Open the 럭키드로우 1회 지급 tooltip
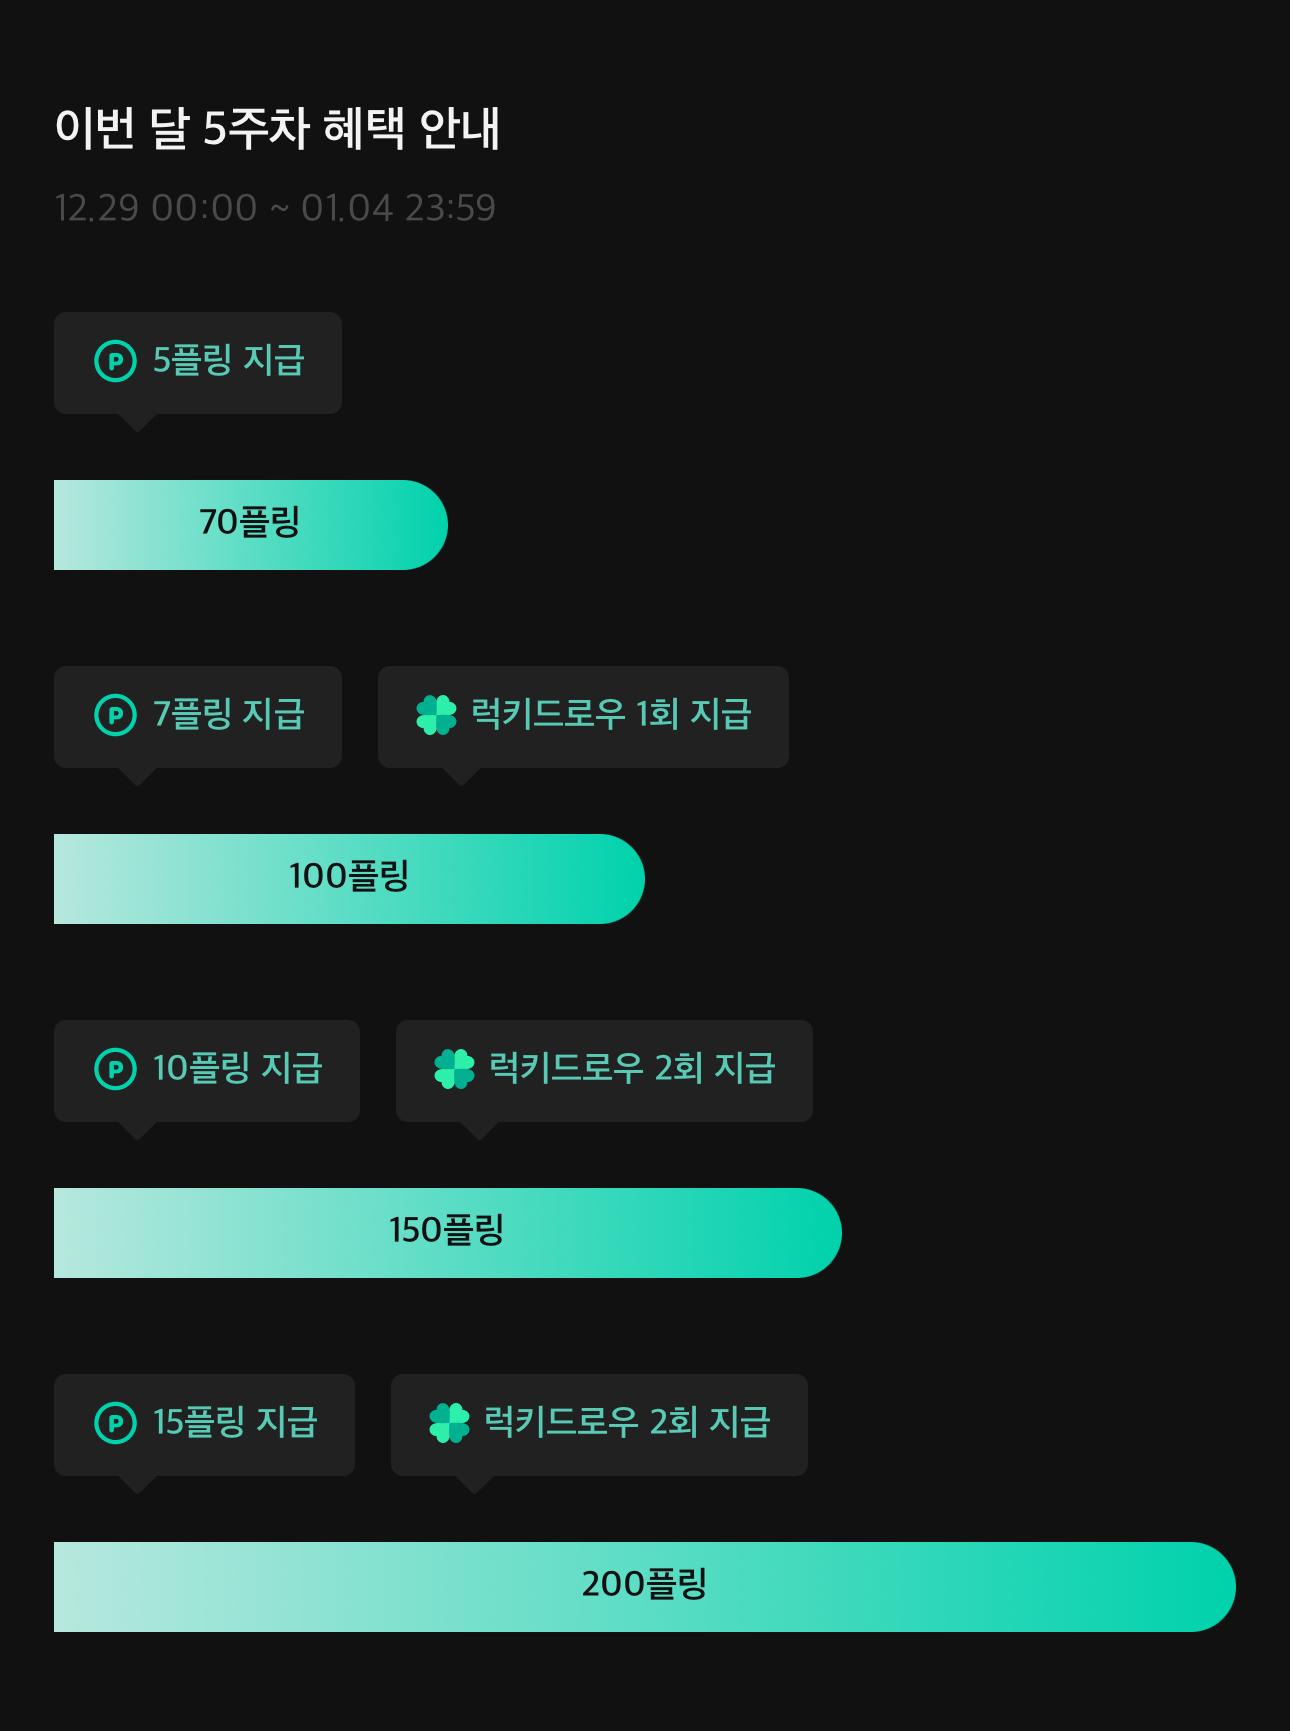Screen dimensions: 1290x1731 coord(583,717)
